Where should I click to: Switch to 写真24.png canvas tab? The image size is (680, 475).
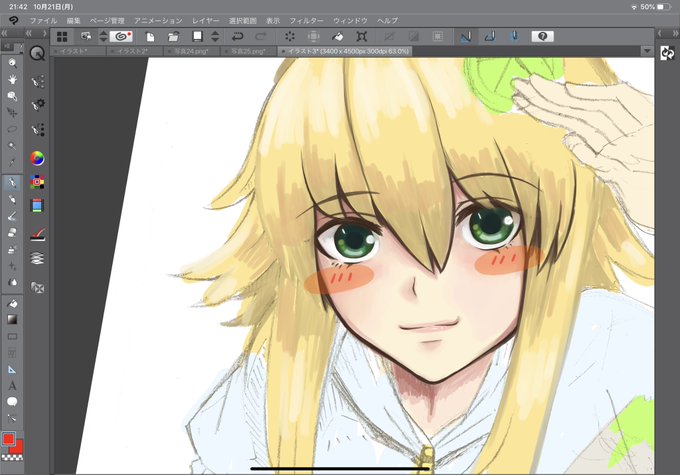click(192, 51)
